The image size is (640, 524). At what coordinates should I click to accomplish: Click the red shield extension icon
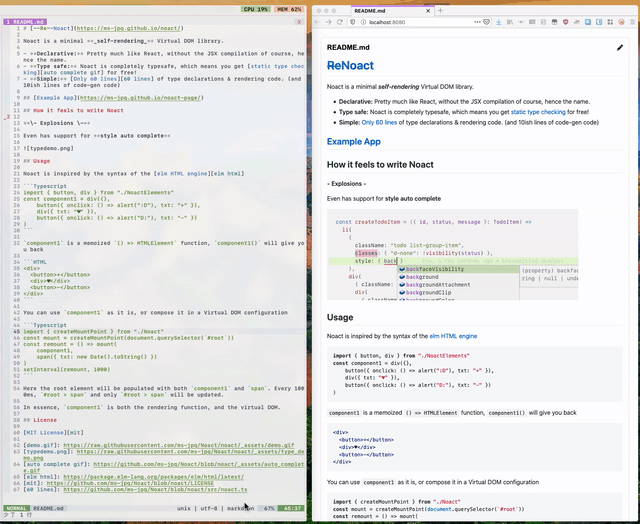565,22
